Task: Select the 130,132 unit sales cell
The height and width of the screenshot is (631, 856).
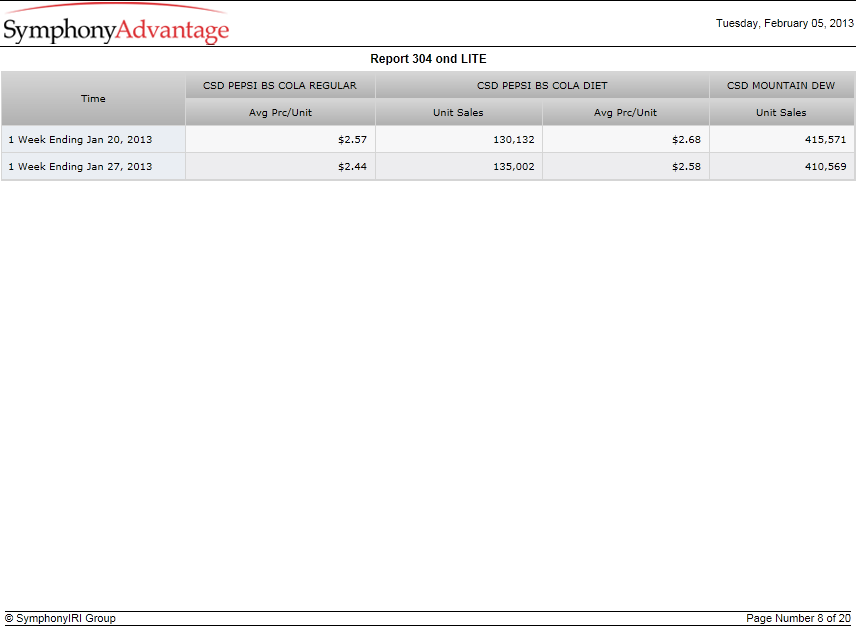Action: (x=459, y=139)
